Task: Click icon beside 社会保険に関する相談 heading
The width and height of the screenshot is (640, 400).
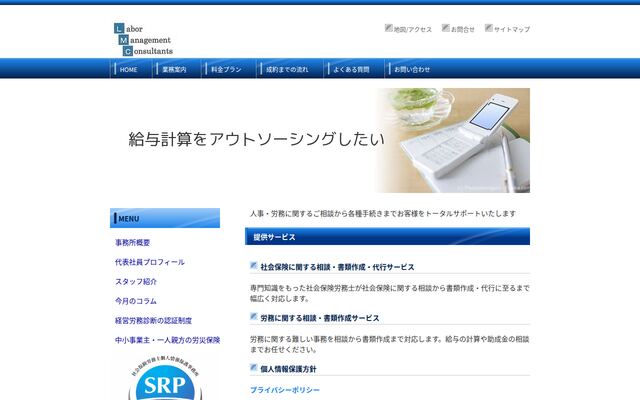Action: coord(253,266)
